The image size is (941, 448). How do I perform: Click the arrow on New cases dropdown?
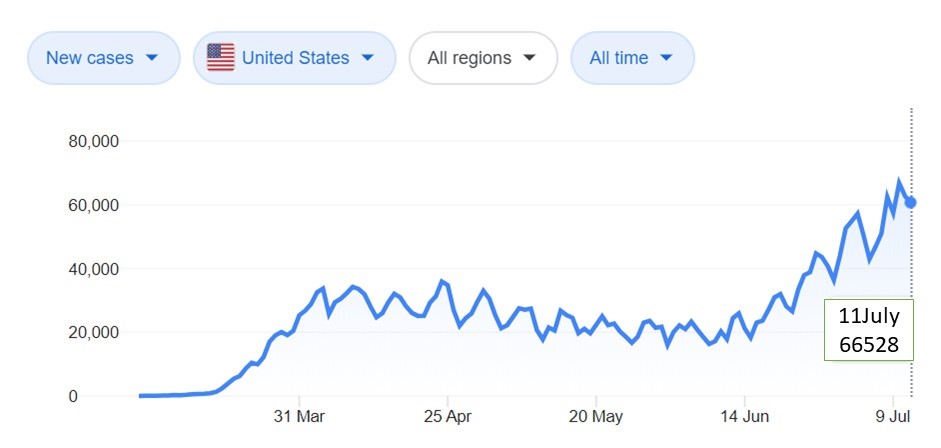click(x=152, y=58)
